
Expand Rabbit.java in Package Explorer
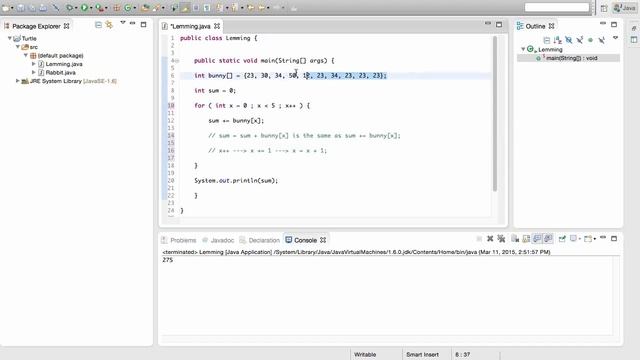(33, 72)
